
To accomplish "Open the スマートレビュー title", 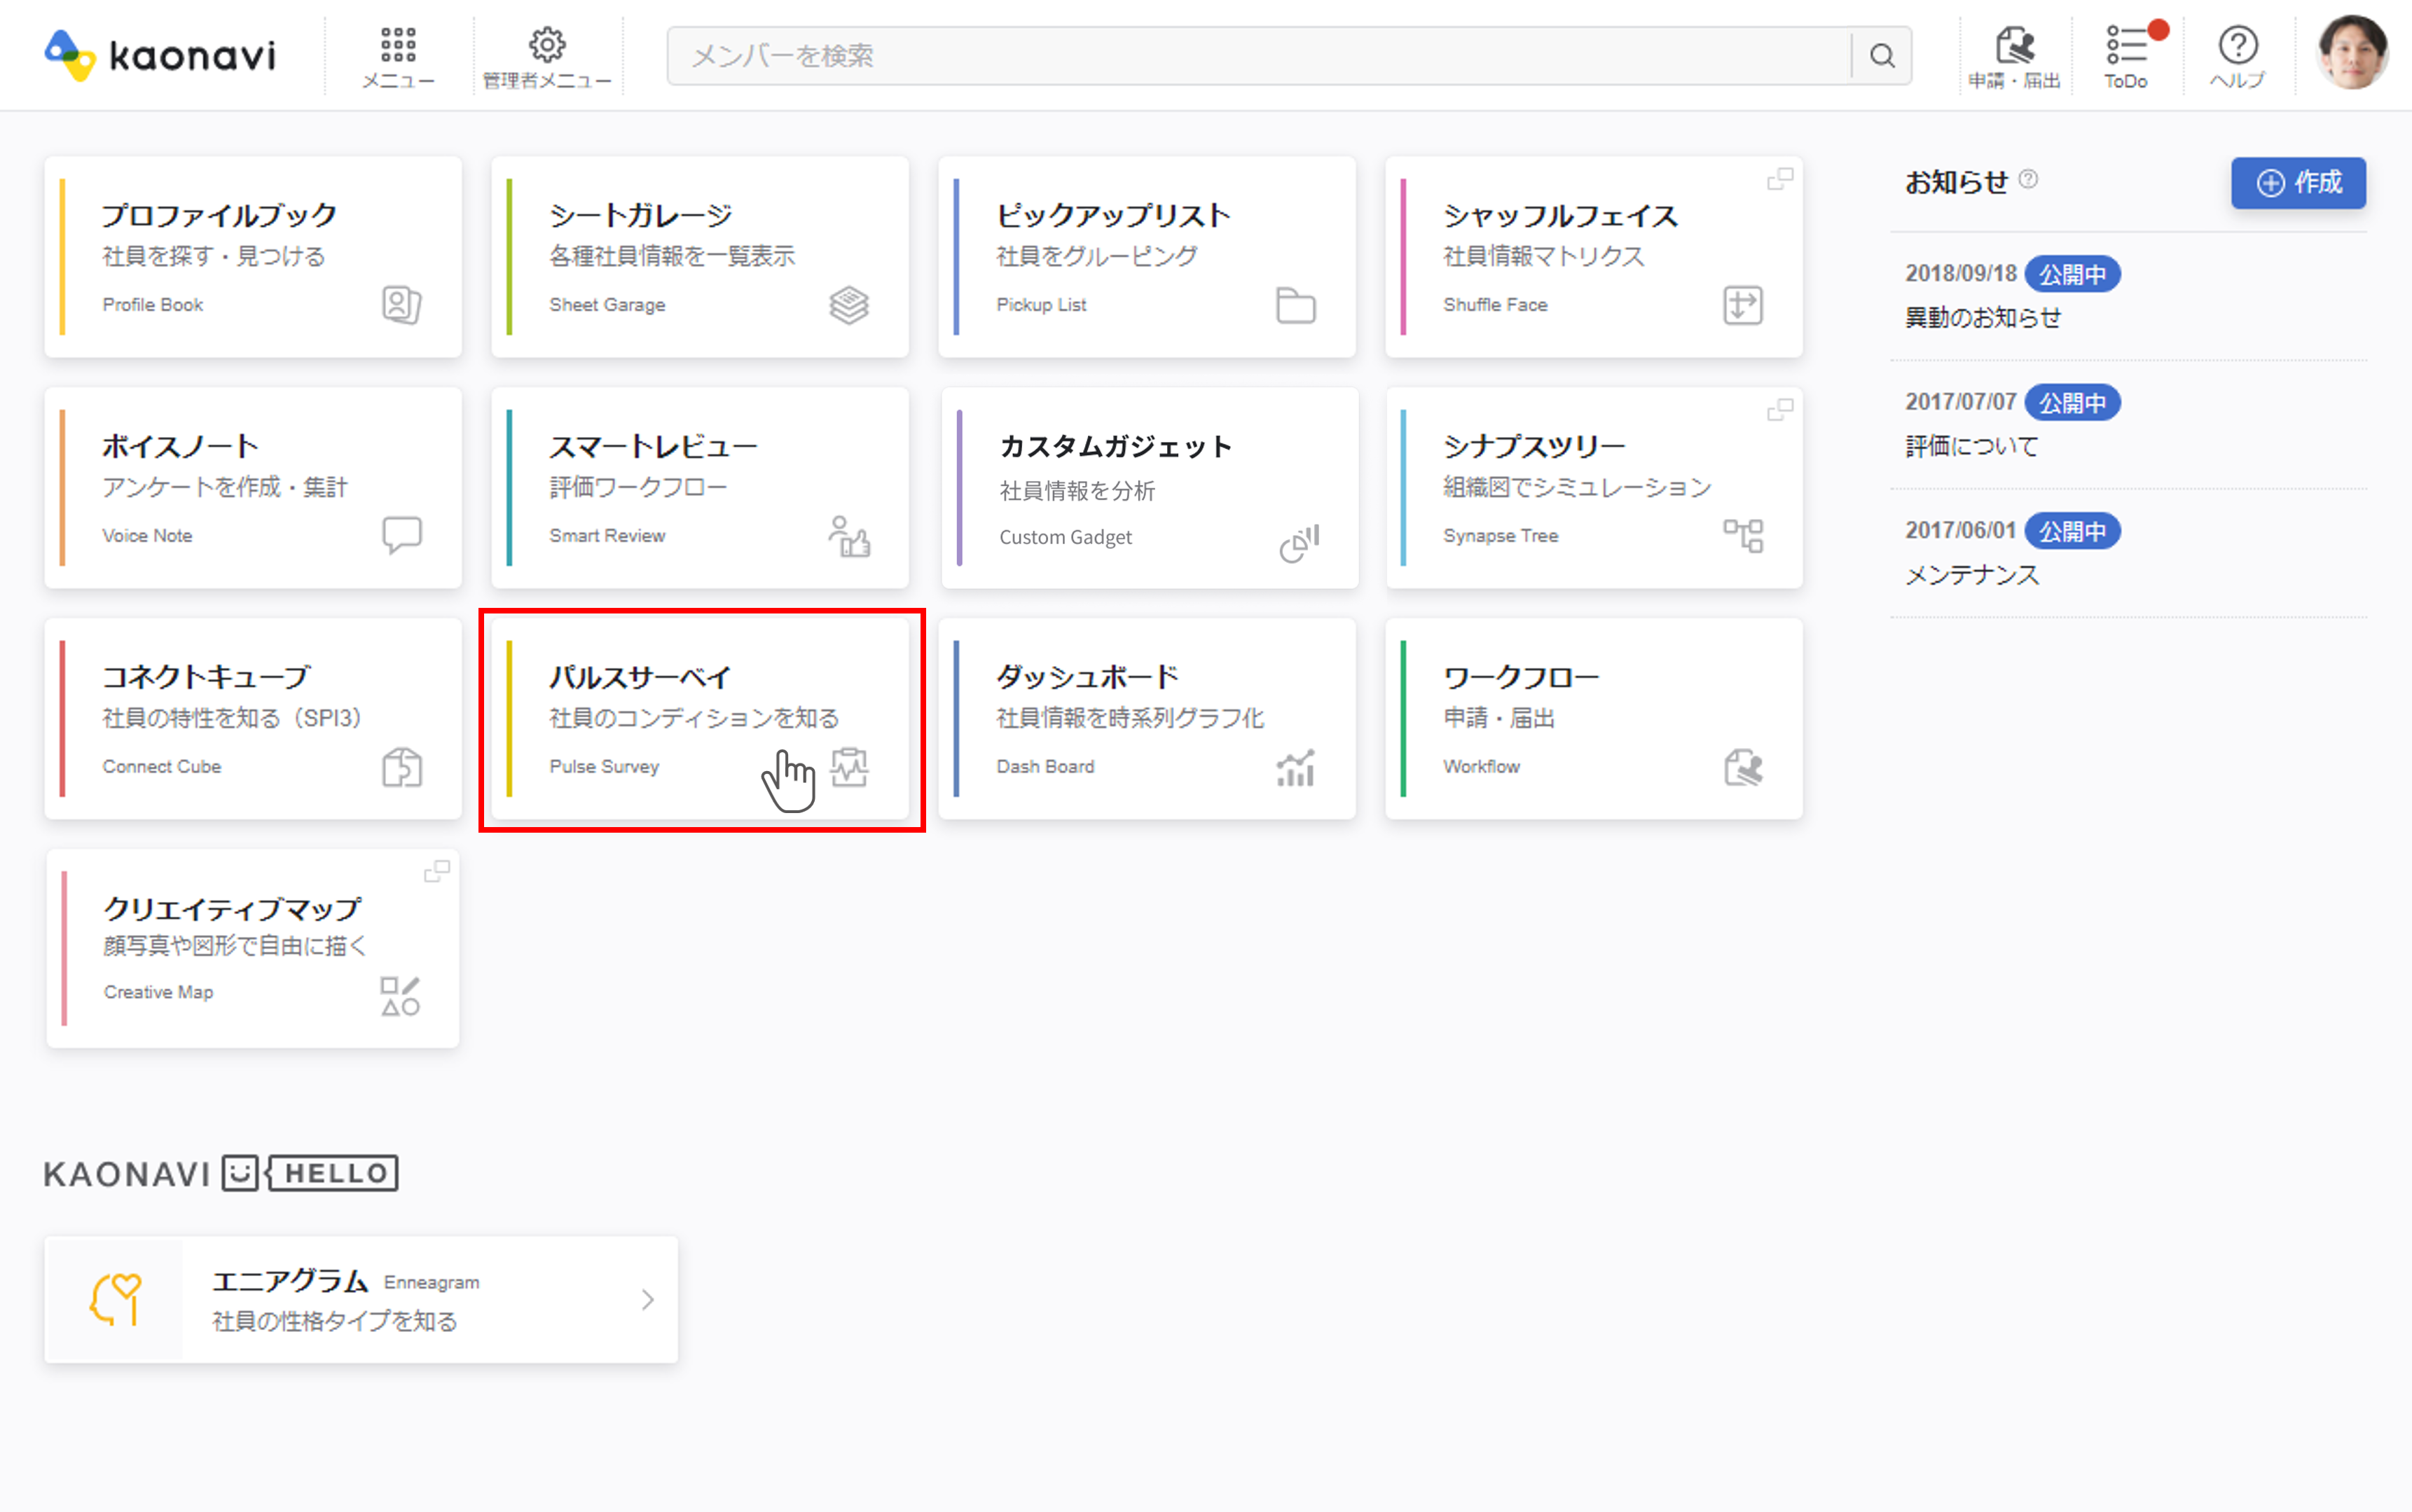I will (653, 446).
